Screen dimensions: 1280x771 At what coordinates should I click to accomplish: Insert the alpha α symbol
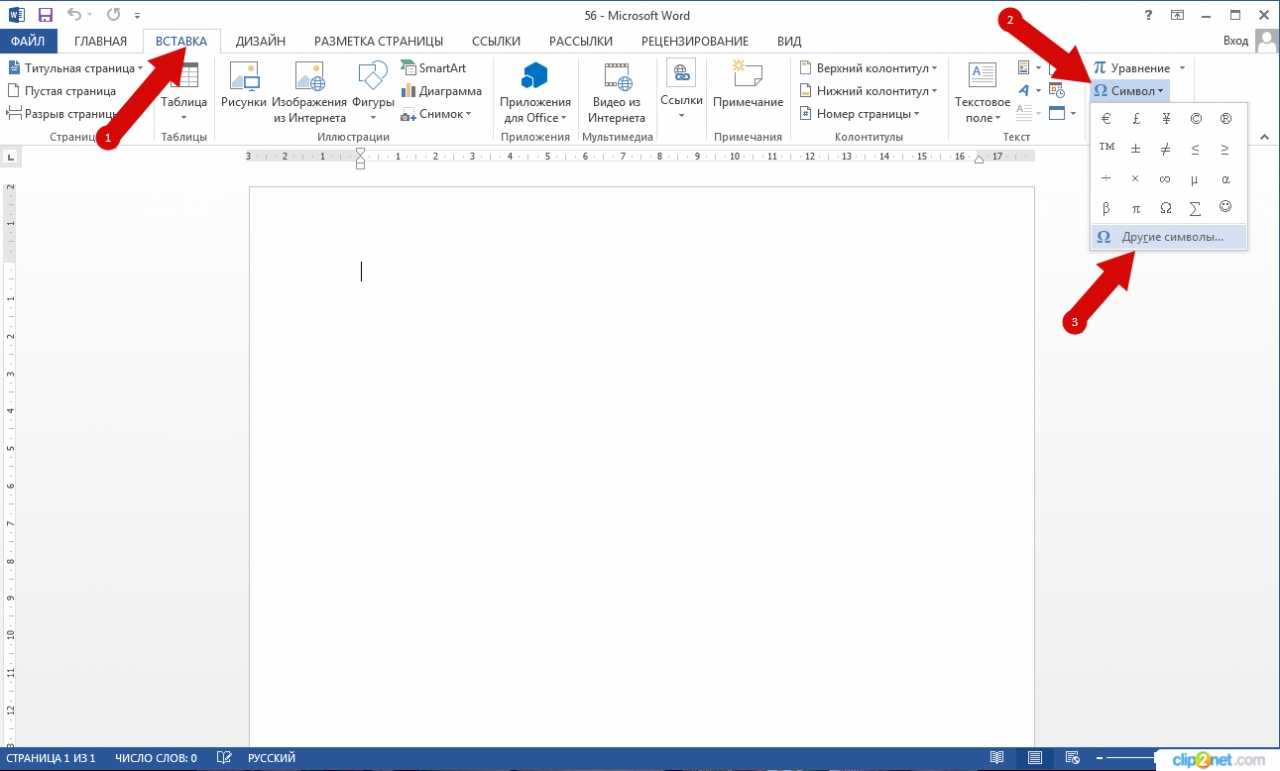(1226, 179)
